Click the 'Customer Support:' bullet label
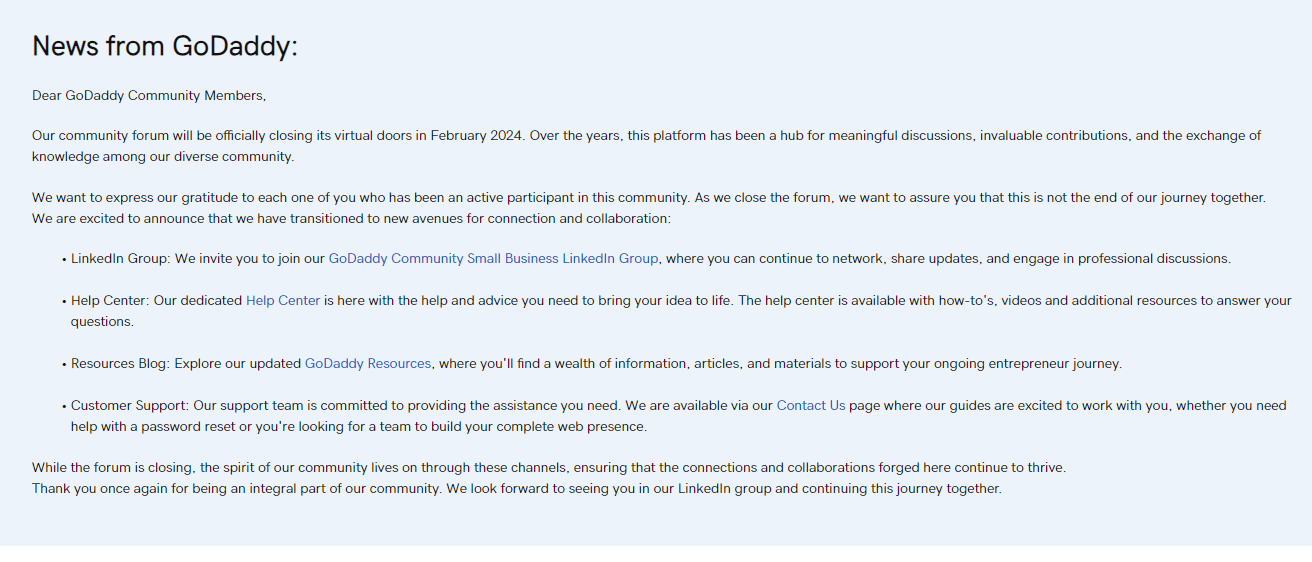 pyautogui.click(x=130, y=406)
